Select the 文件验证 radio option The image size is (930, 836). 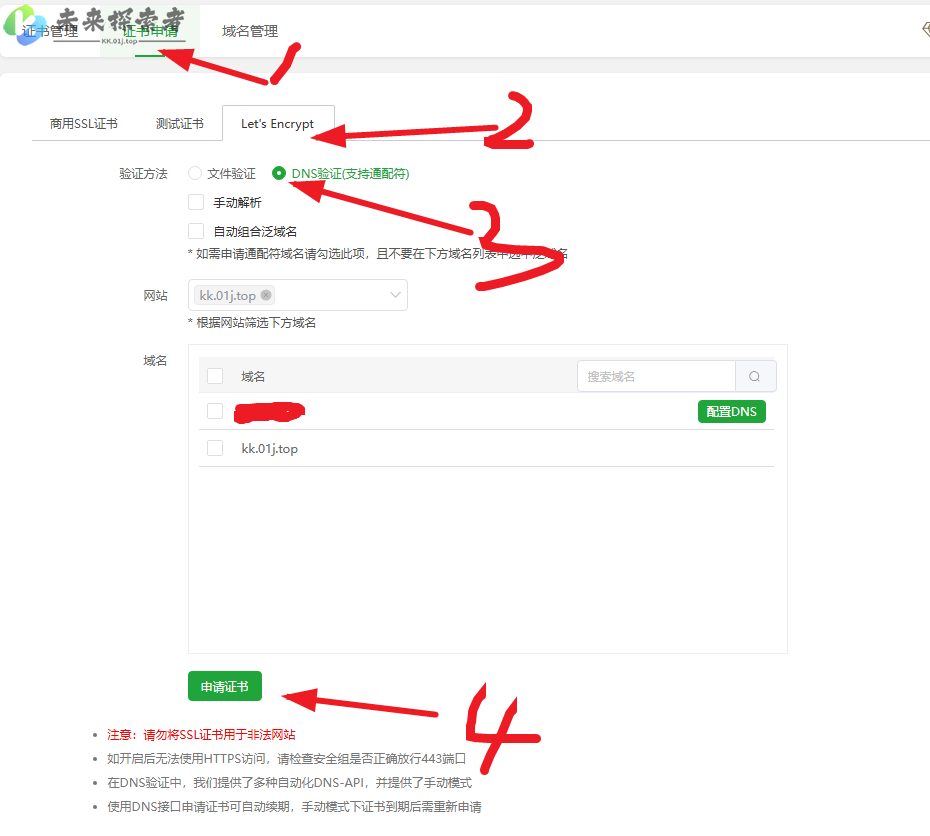pos(195,173)
